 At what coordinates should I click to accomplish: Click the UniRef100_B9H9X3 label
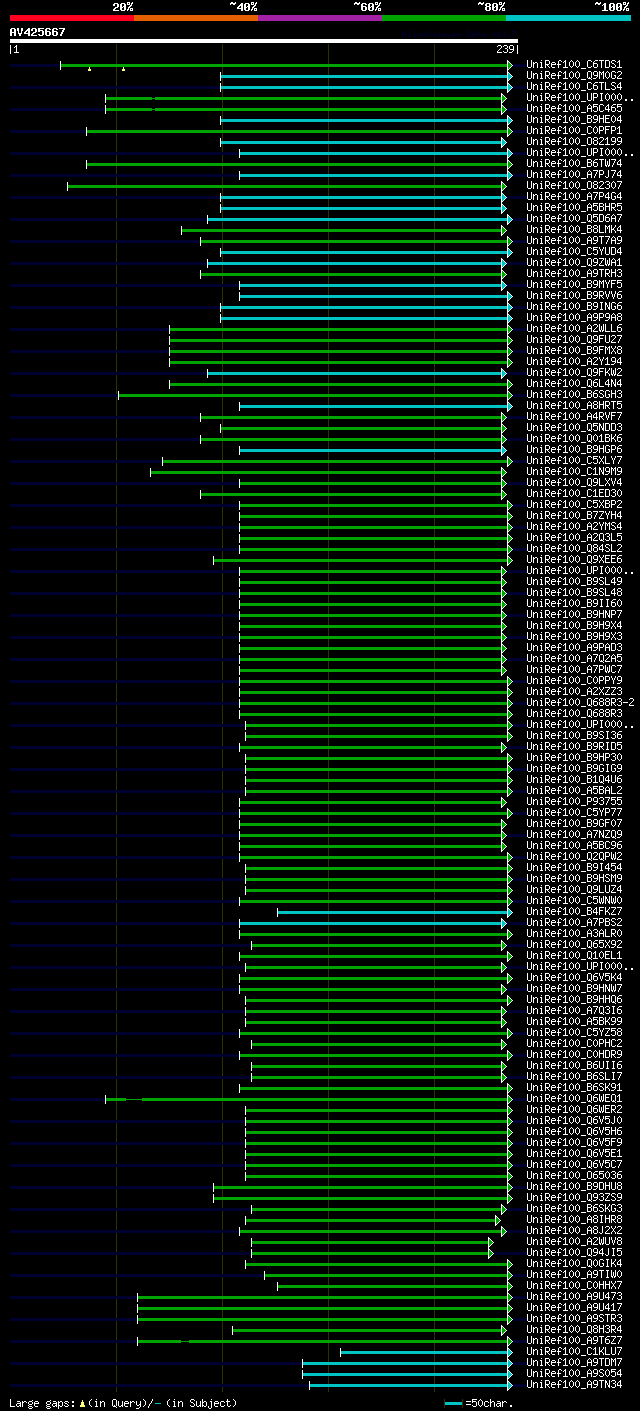[x=573, y=636]
